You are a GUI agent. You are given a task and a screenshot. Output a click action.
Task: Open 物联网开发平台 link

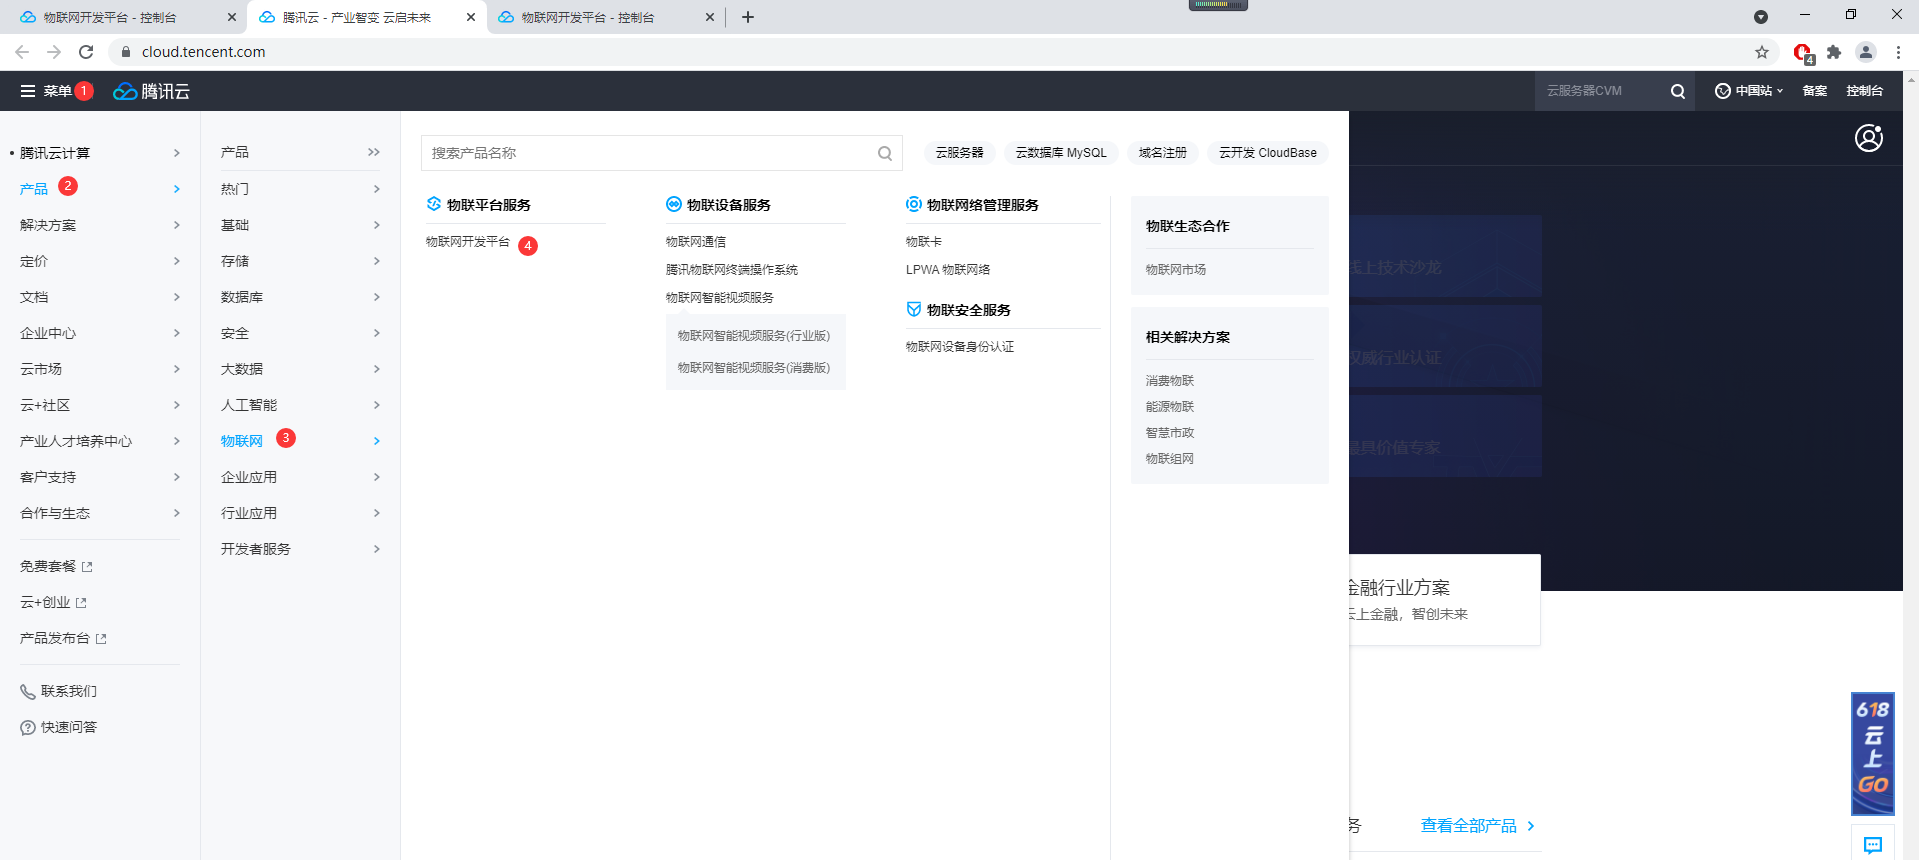click(x=468, y=242)
